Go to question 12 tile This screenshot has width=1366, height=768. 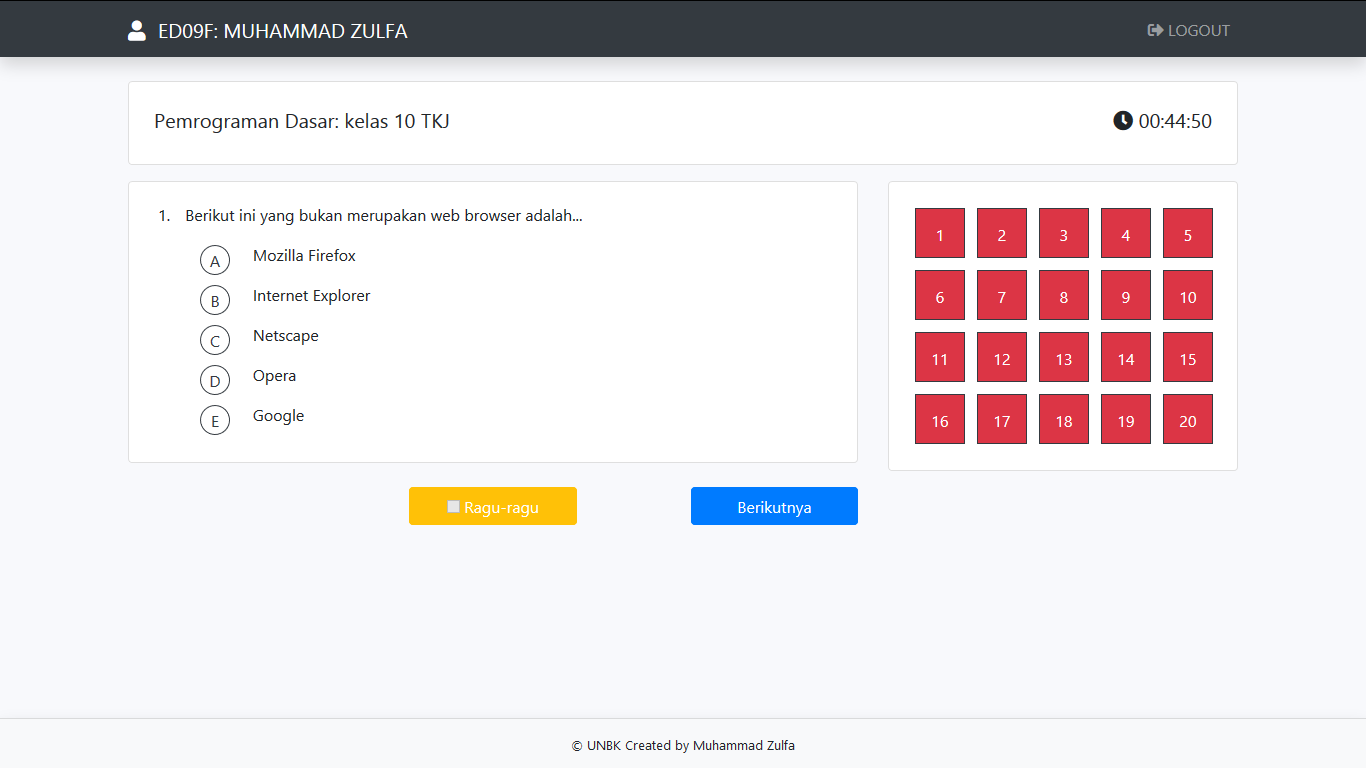click(1002, 357)
